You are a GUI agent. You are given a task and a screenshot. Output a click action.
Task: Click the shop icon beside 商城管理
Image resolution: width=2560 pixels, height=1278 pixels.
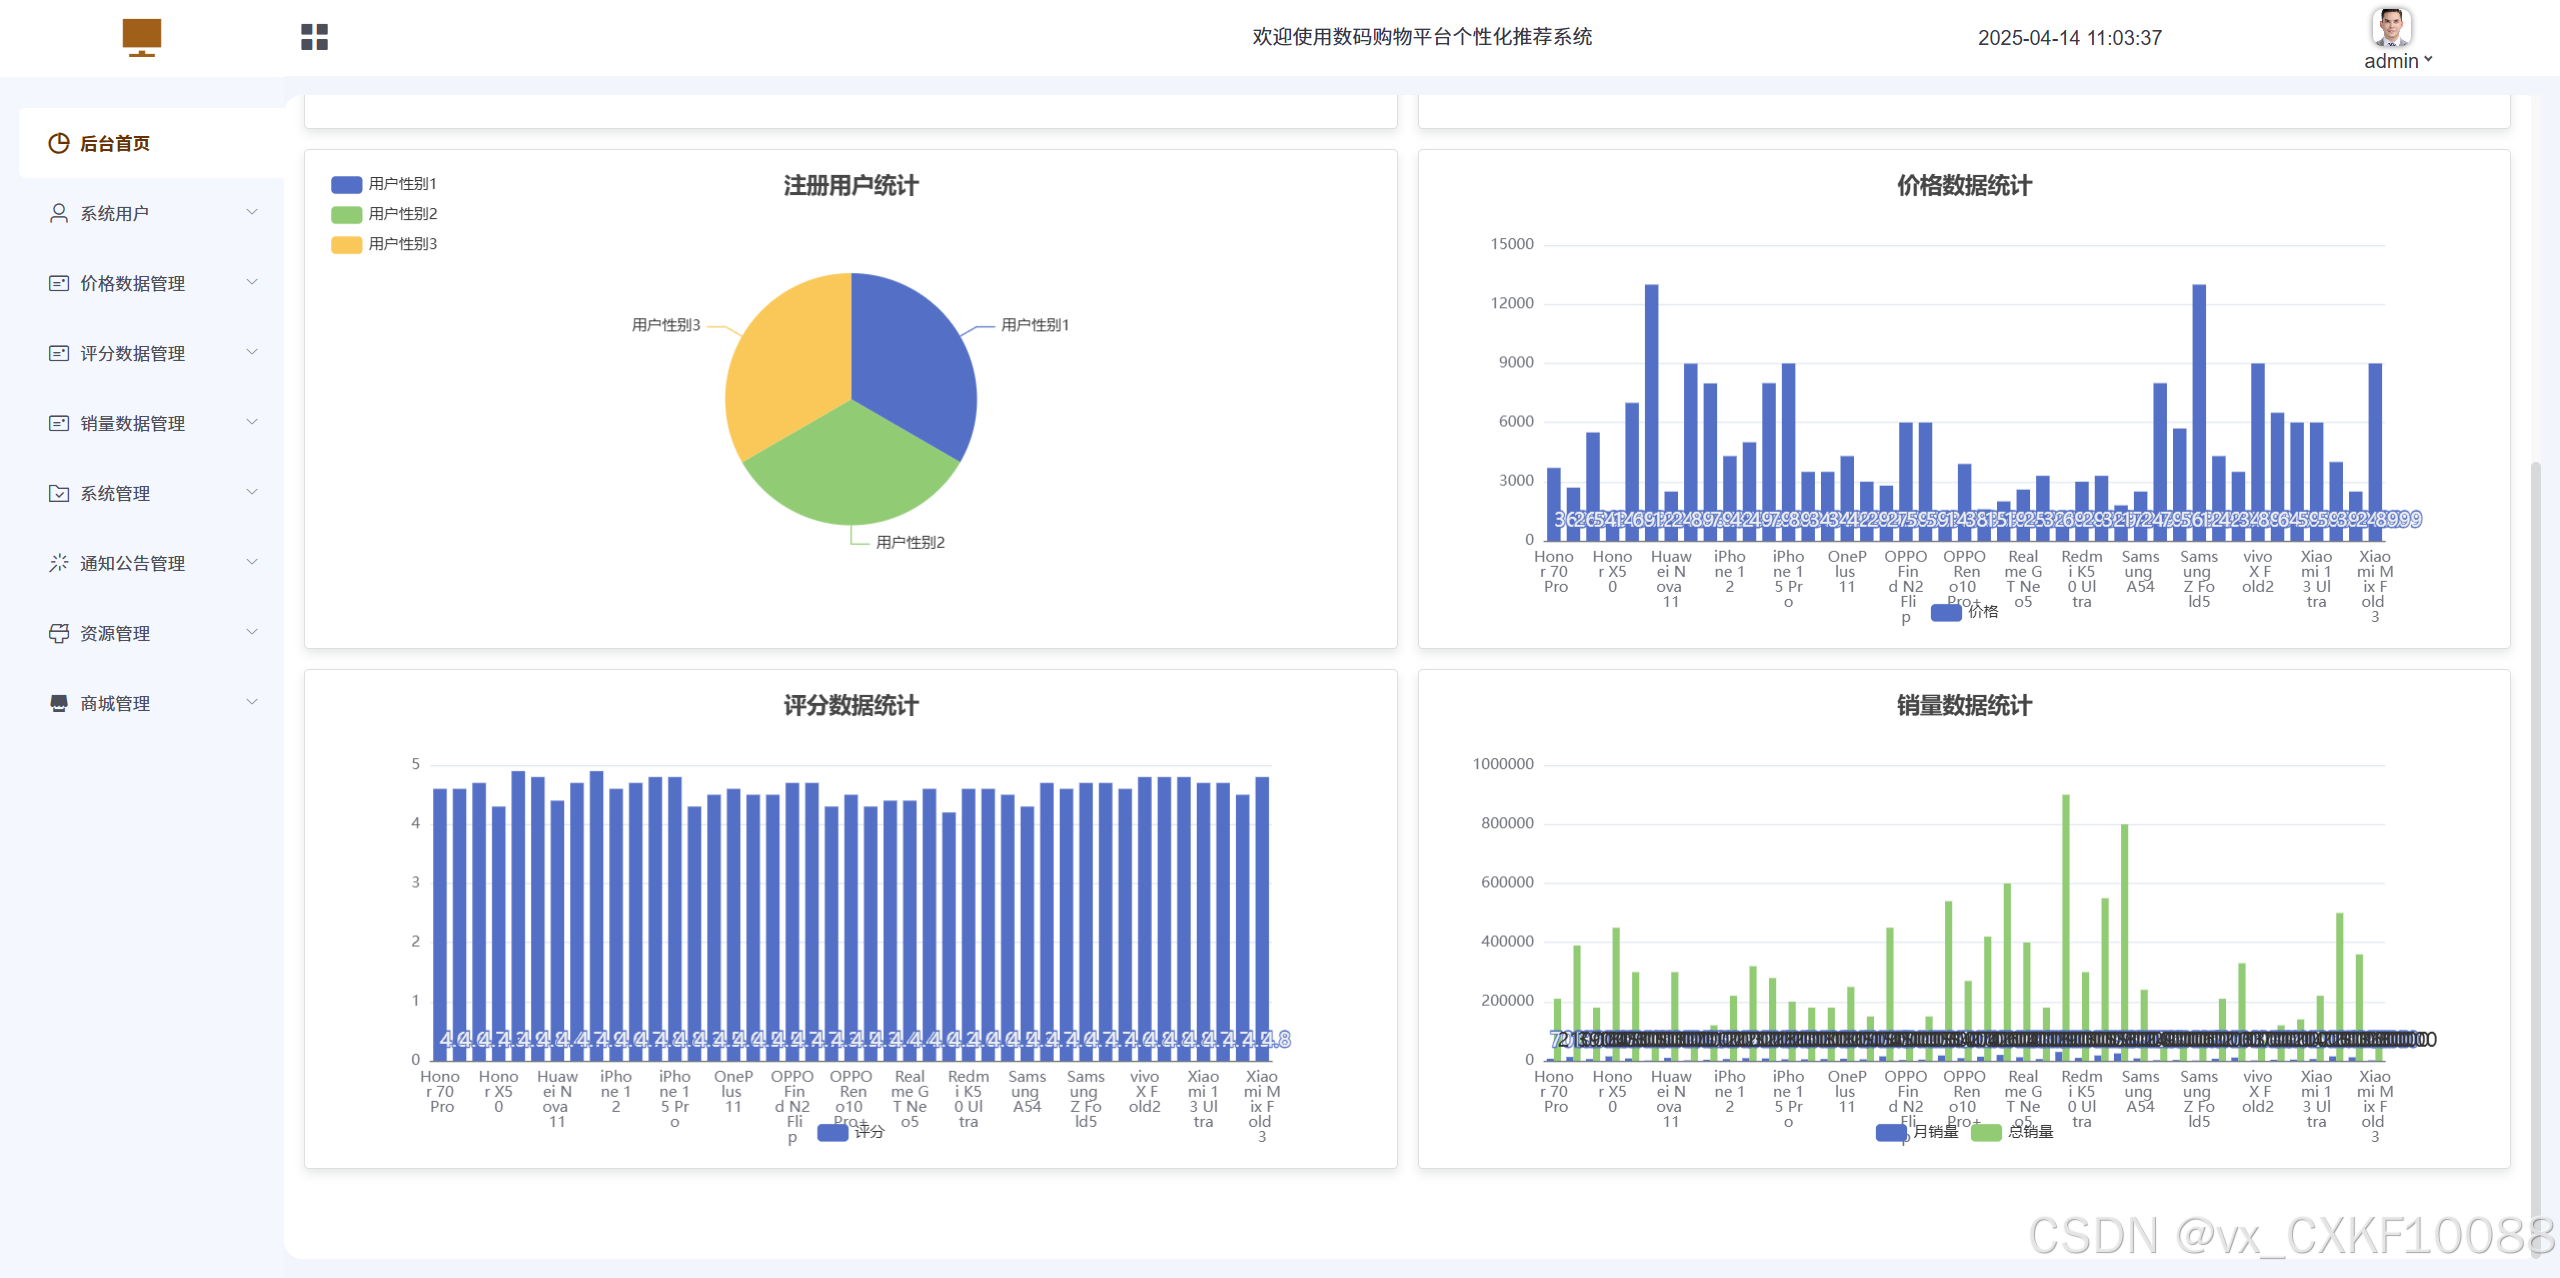click(x=59, y=703)
